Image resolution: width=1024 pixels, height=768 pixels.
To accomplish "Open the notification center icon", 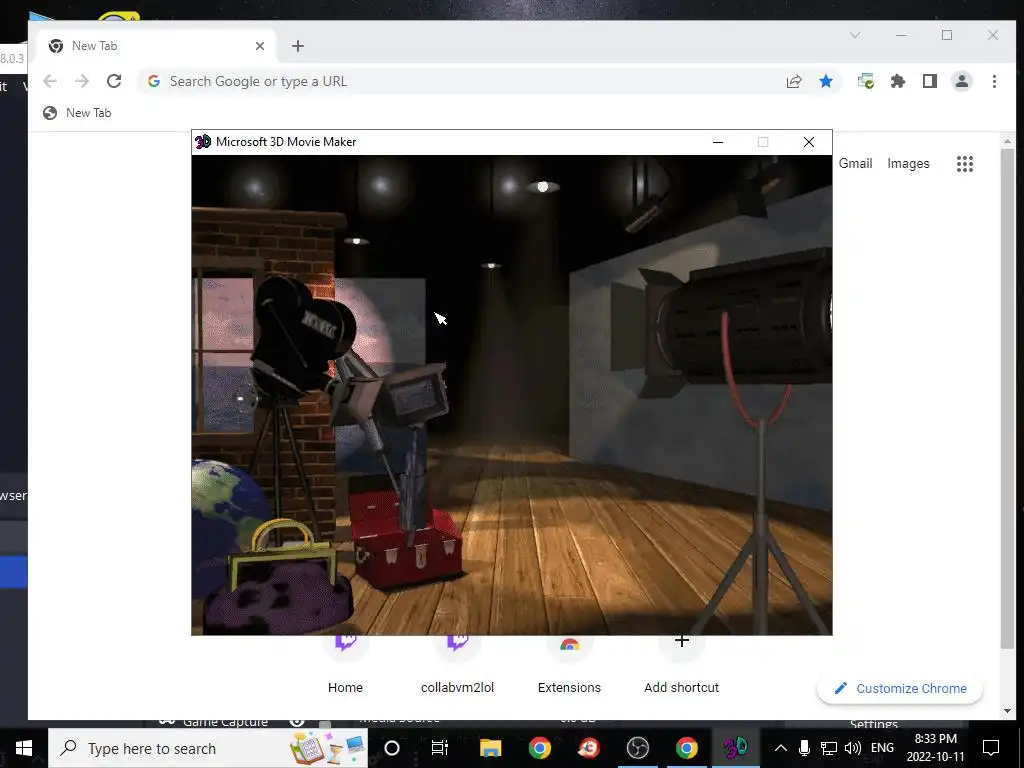I will [x=991, y=748].
